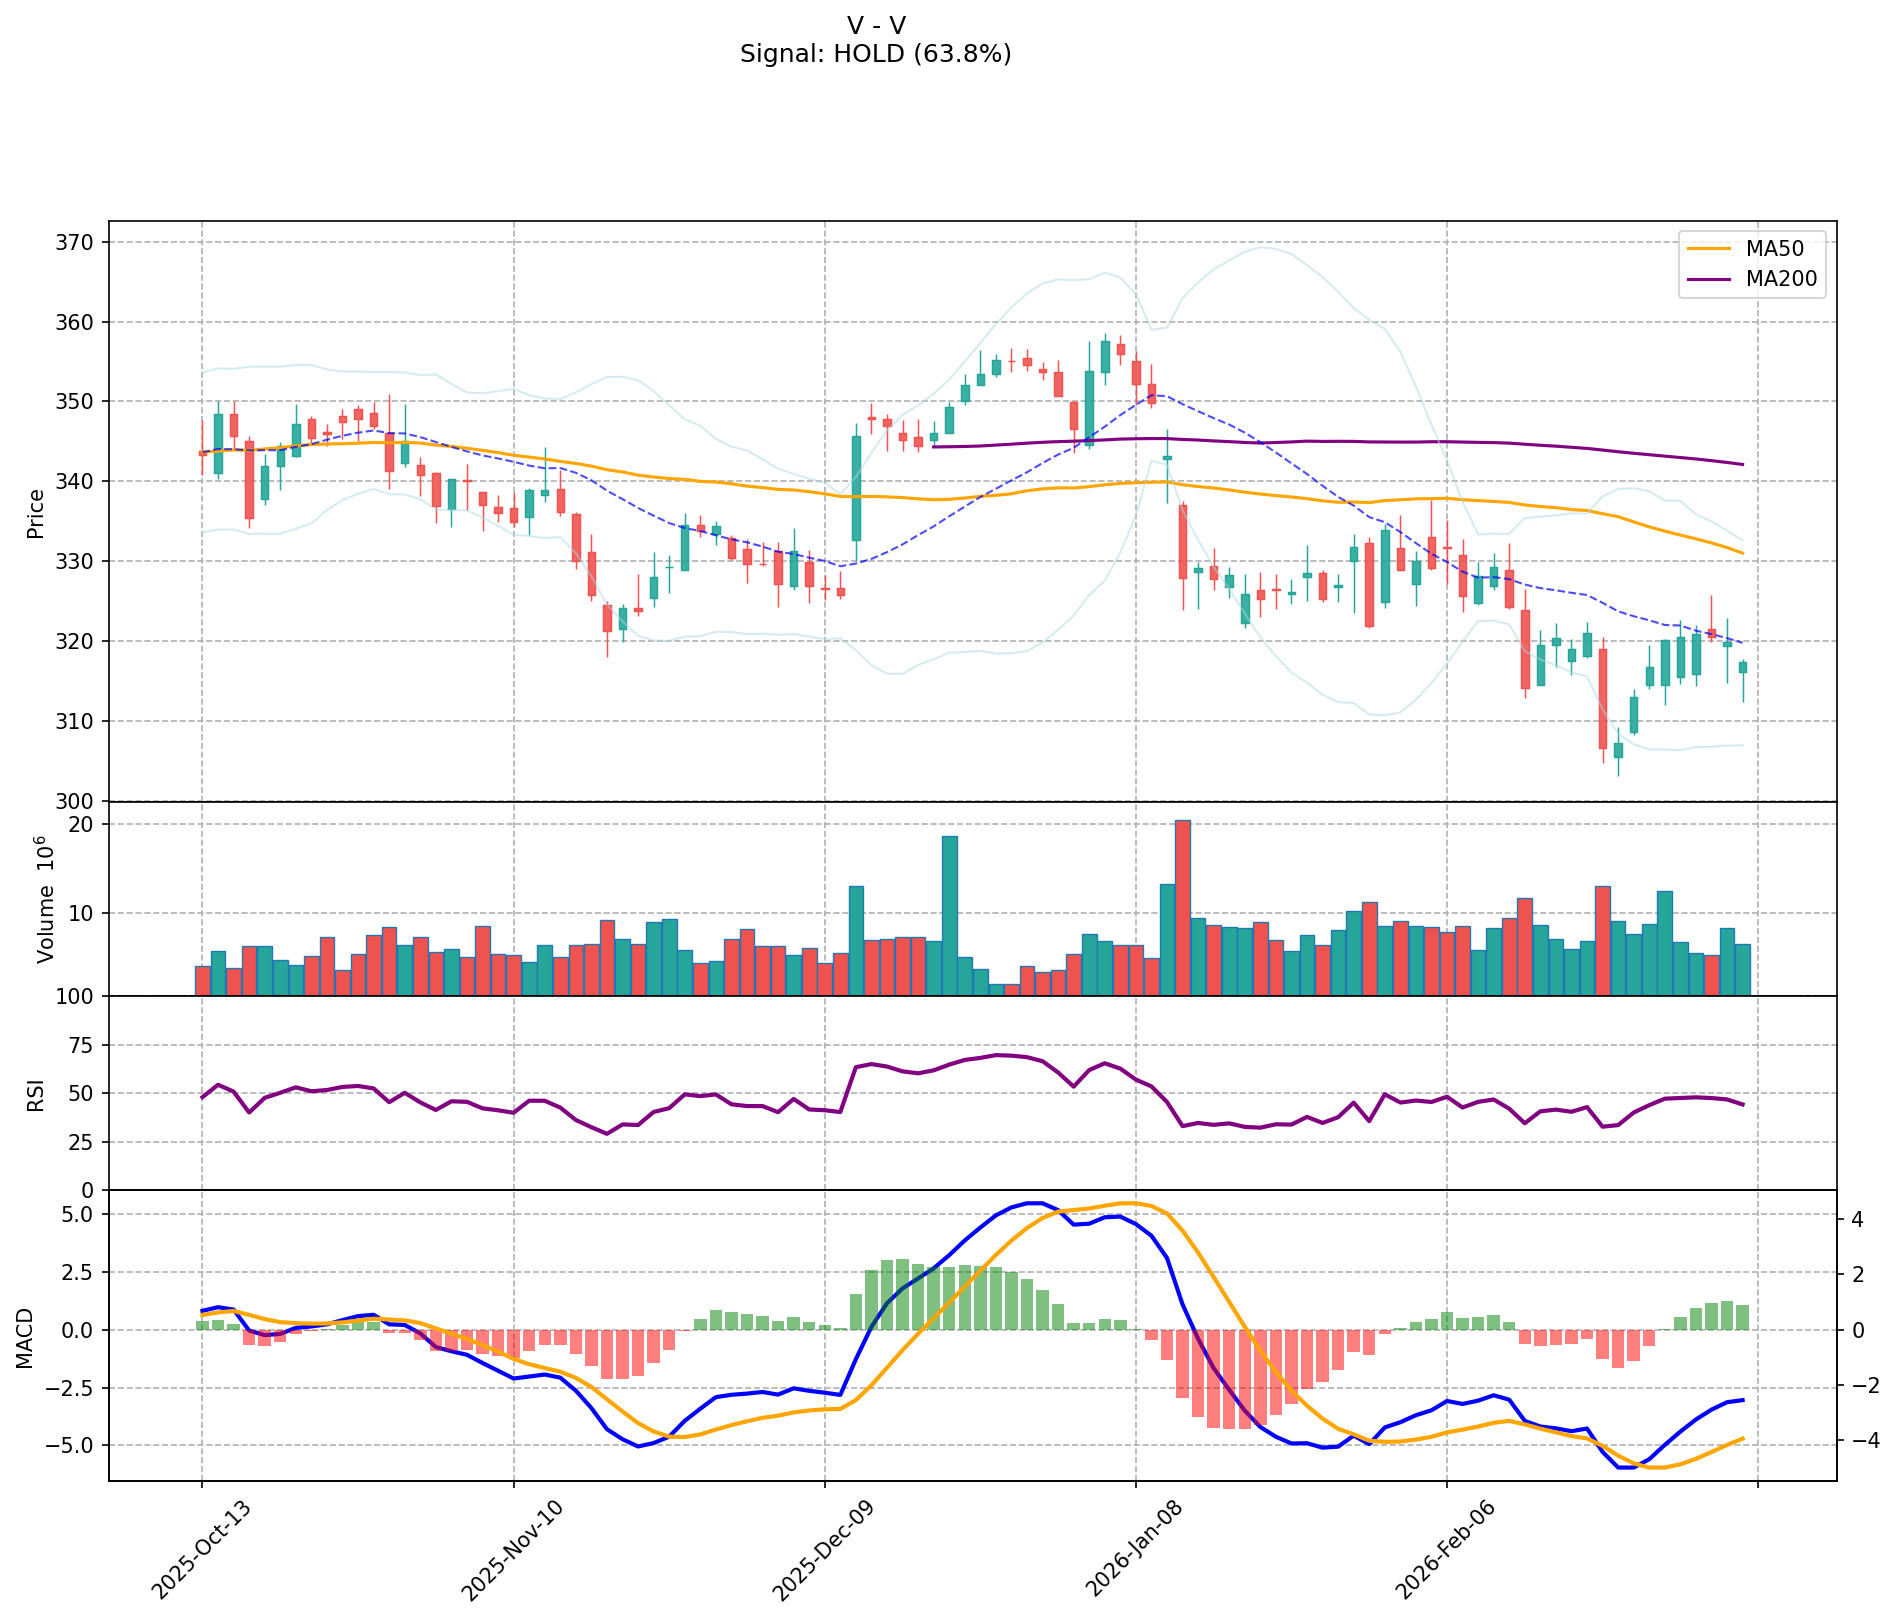Click the 'Volume' y-axis label
This screenshot has width=1896, height=1620.
click(x=45, y=900)
